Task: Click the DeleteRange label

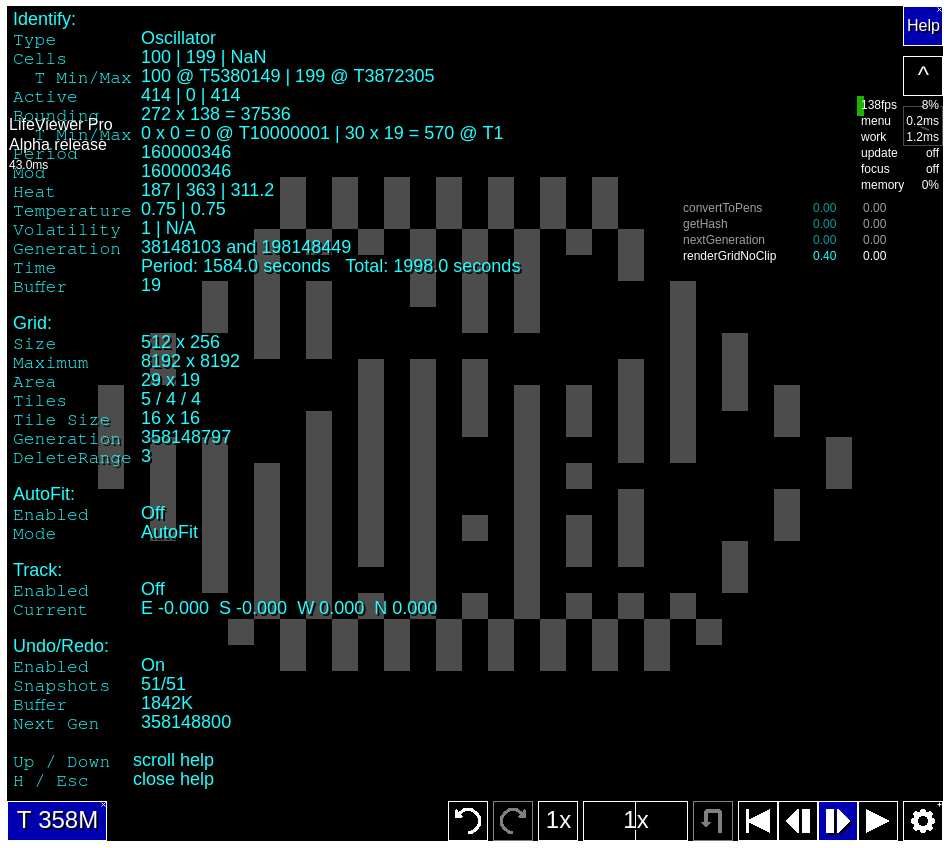Action: pos(72,458)
